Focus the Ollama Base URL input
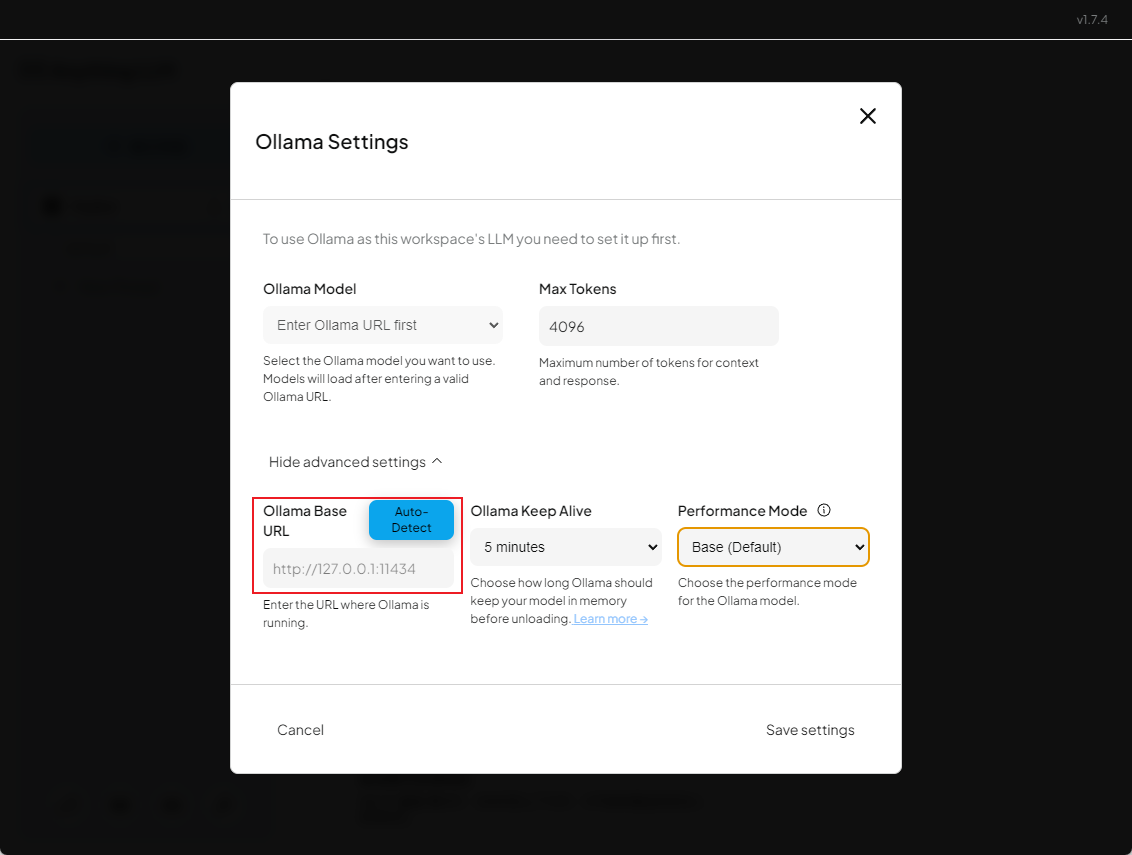The height and width of the screenshot is (855, 1132). (358, 569)
